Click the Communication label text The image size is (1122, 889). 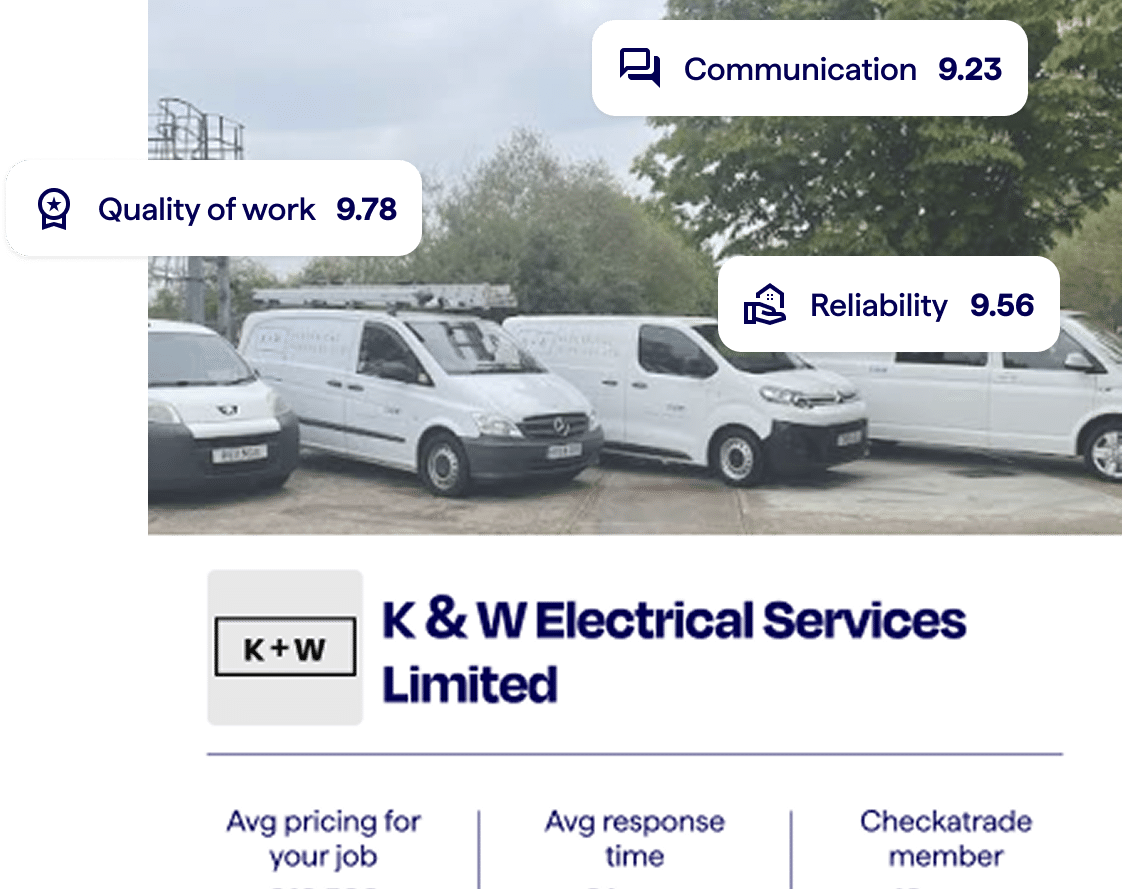pyautogui.click(x=800, y=69)
